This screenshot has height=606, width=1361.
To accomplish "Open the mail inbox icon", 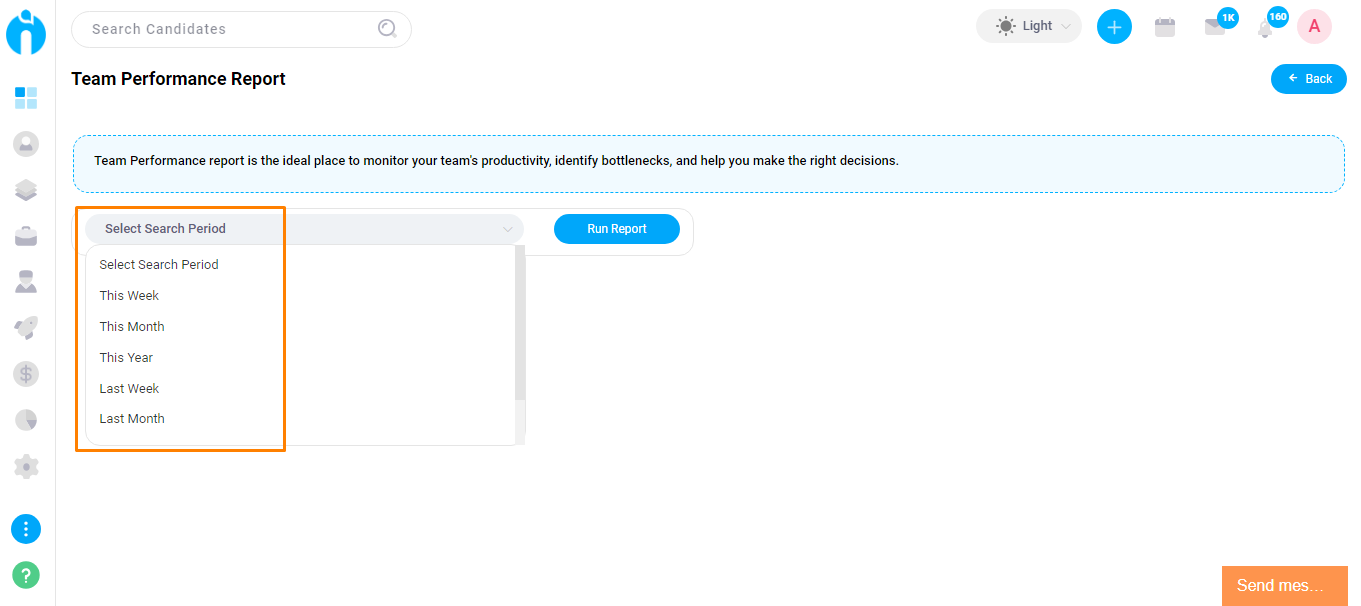I will [1216, 27].
